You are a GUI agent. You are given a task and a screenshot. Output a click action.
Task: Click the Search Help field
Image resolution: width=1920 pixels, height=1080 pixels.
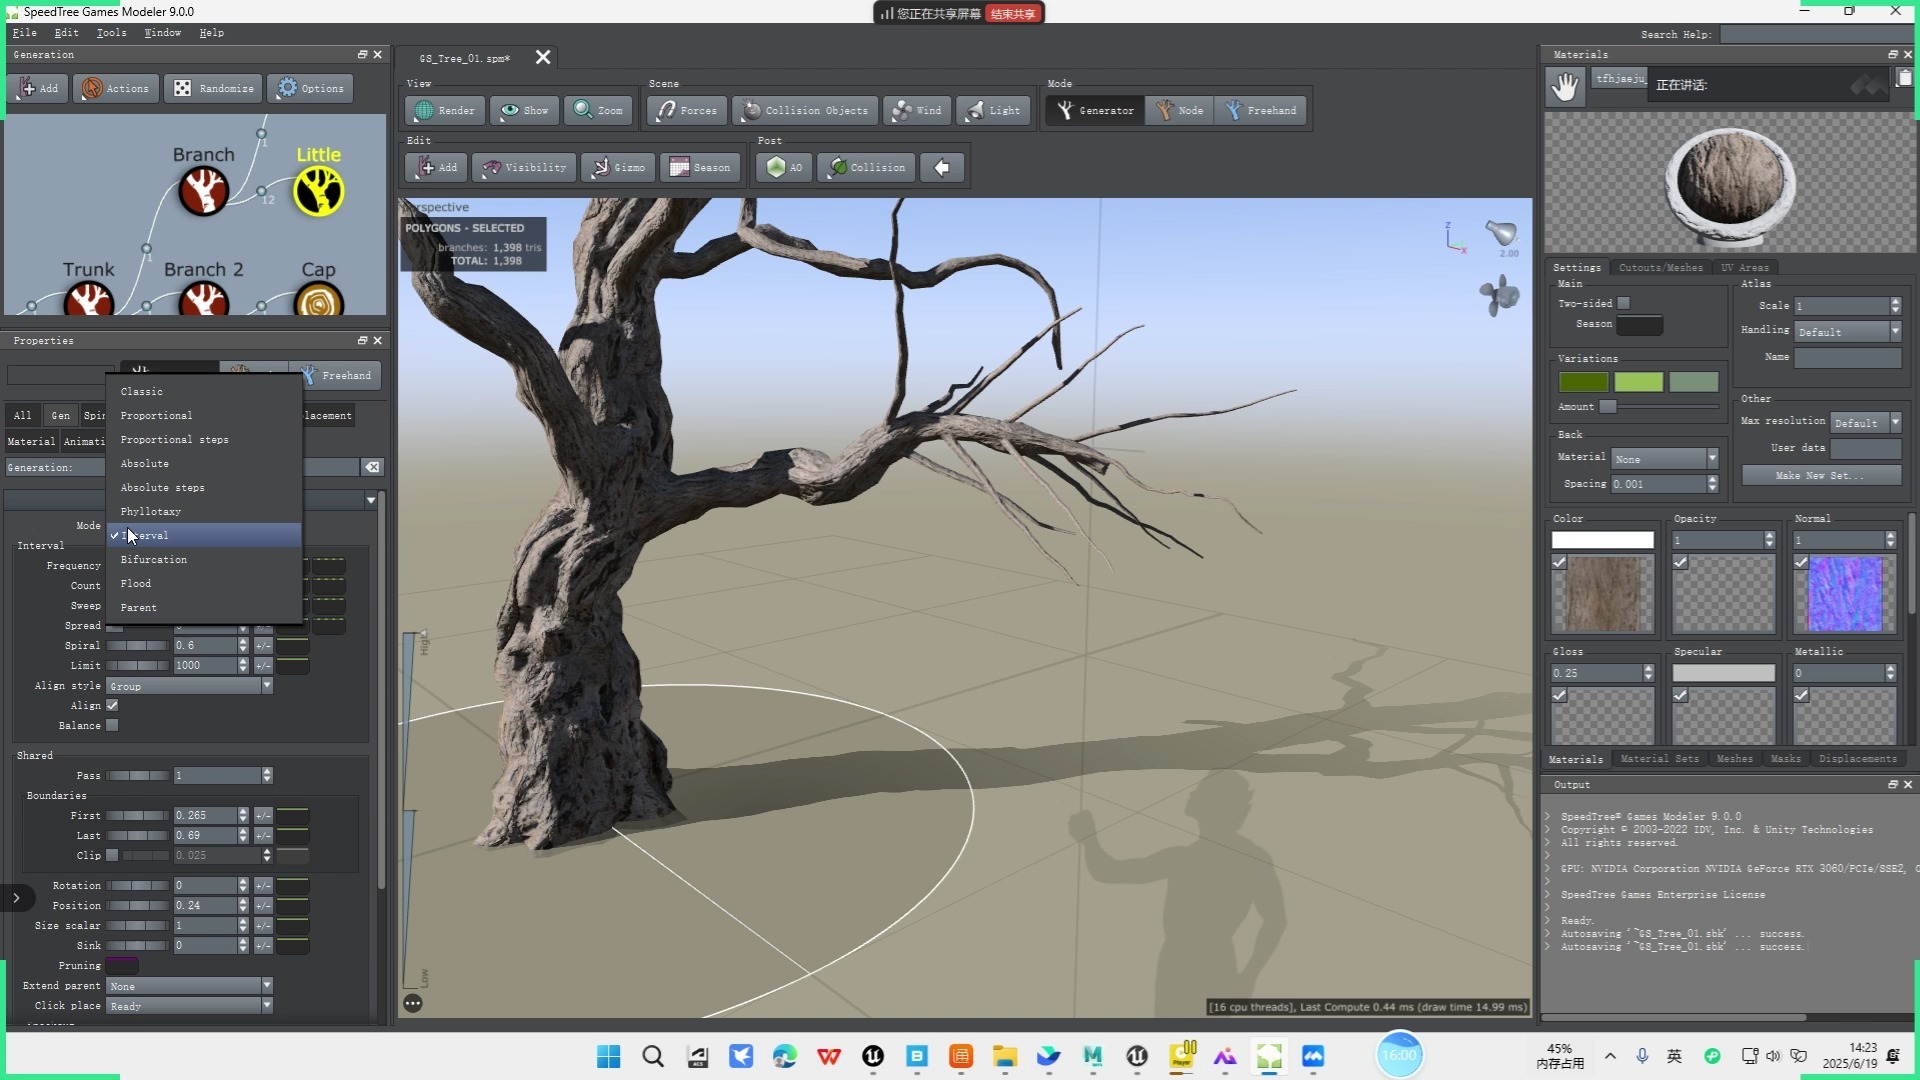coord(1816,35)
